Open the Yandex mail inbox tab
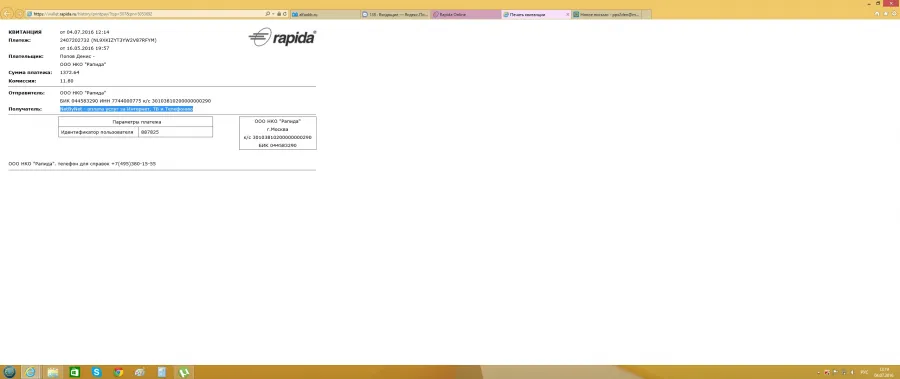Screen dimensions: 900x379 click(x=396, y=14)
